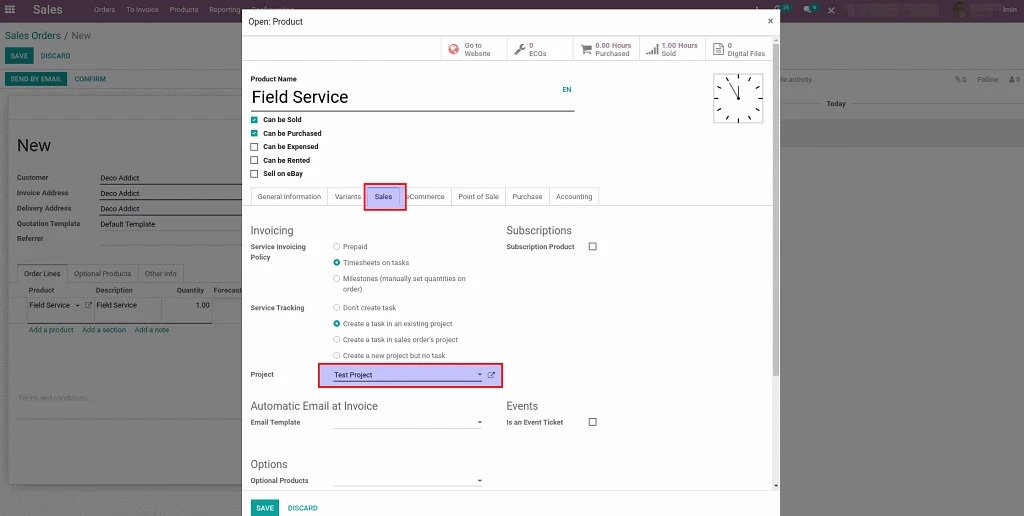The width and height of the screenshot is (1024, 516).
Task: Open the Orders menu in top bar
Action: click(x=104, y=10)
